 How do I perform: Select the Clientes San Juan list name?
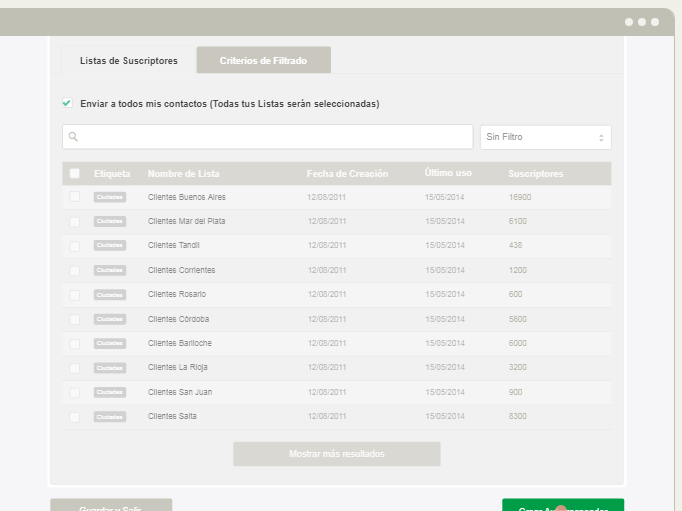pyautogui.click(x=180, y=392)
